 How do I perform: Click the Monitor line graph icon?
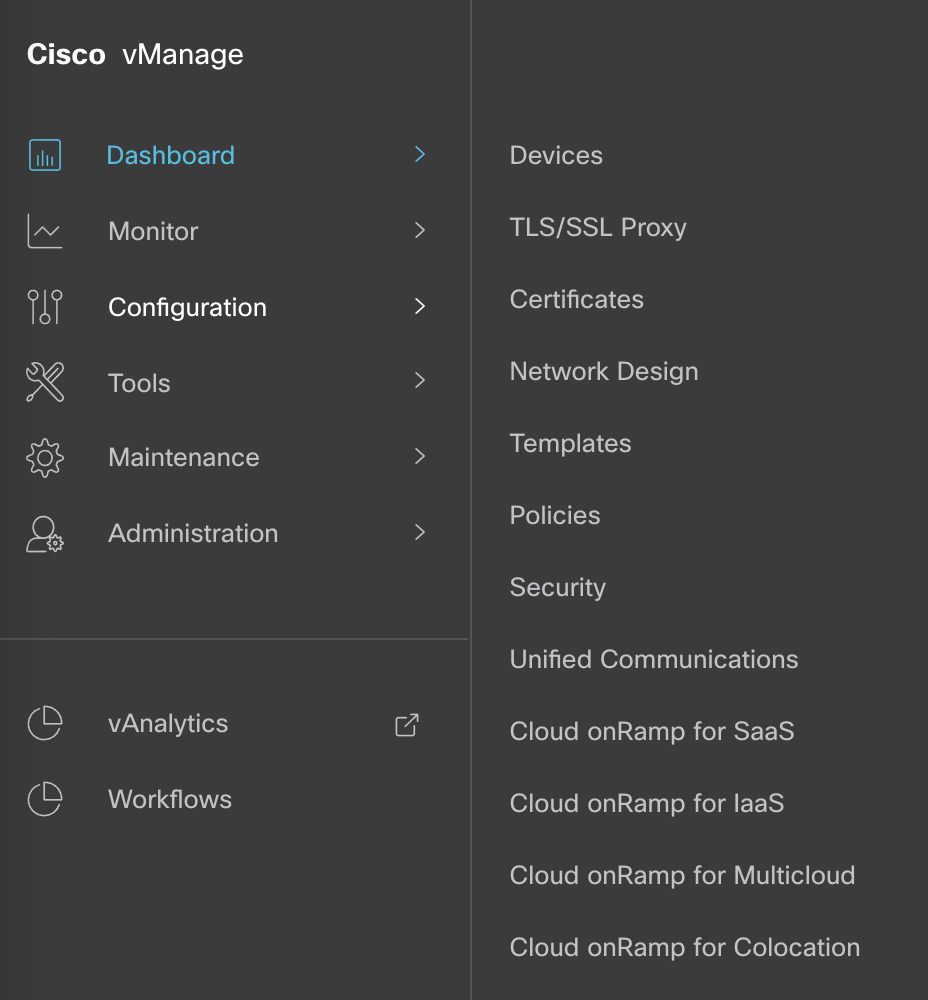[45, 231]
